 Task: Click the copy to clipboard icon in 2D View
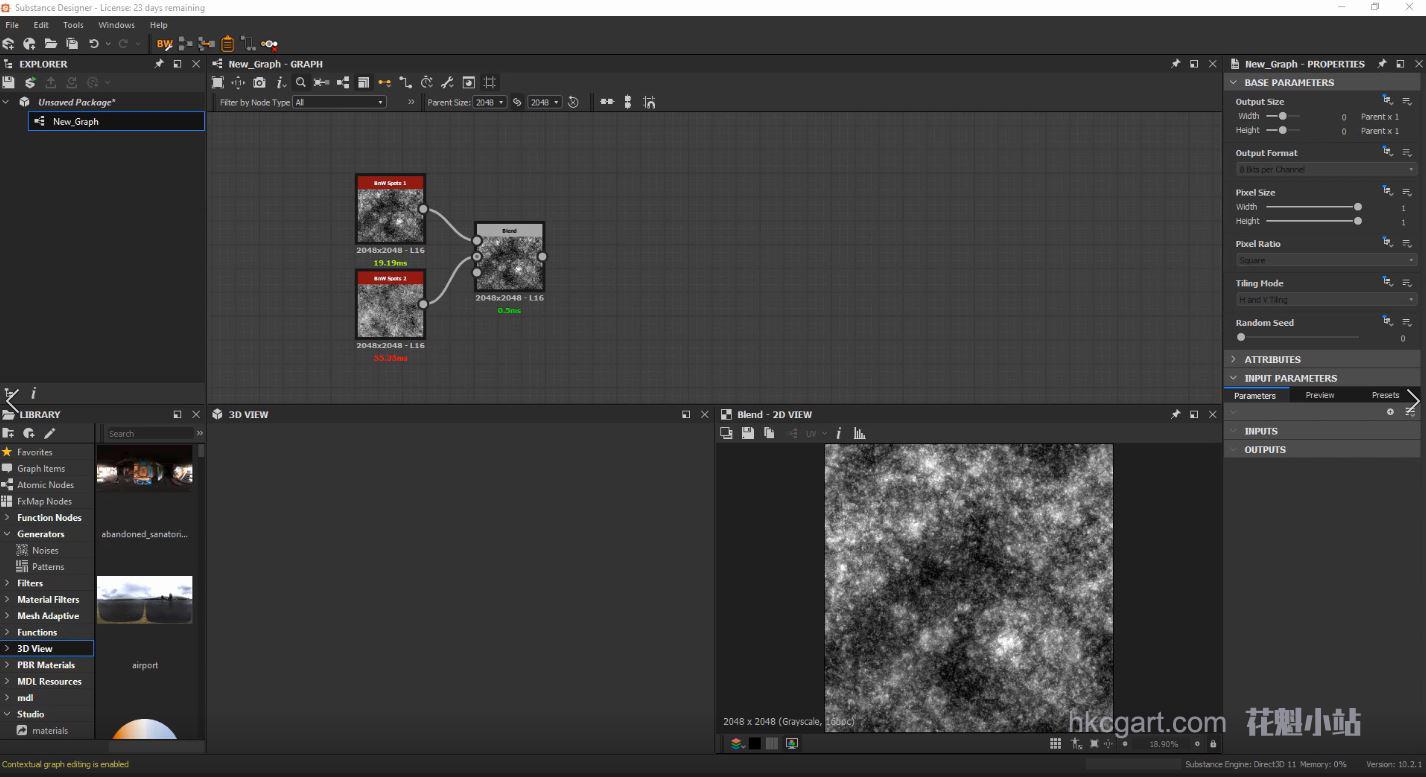tap(769, 433)
